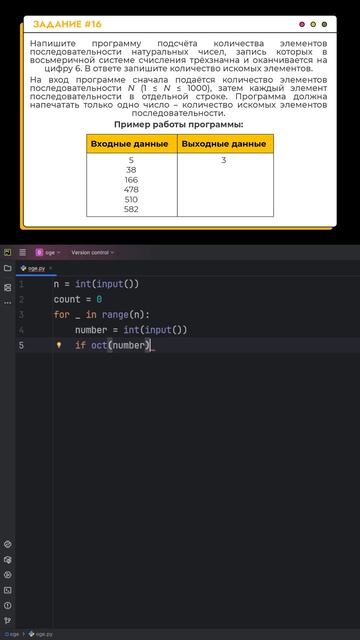Click input value 510 in table

point(131,199)
